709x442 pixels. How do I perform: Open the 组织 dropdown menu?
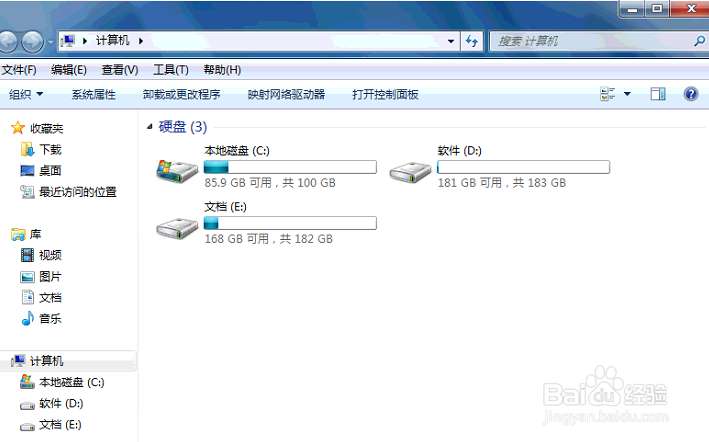click(x=26, y=94)
